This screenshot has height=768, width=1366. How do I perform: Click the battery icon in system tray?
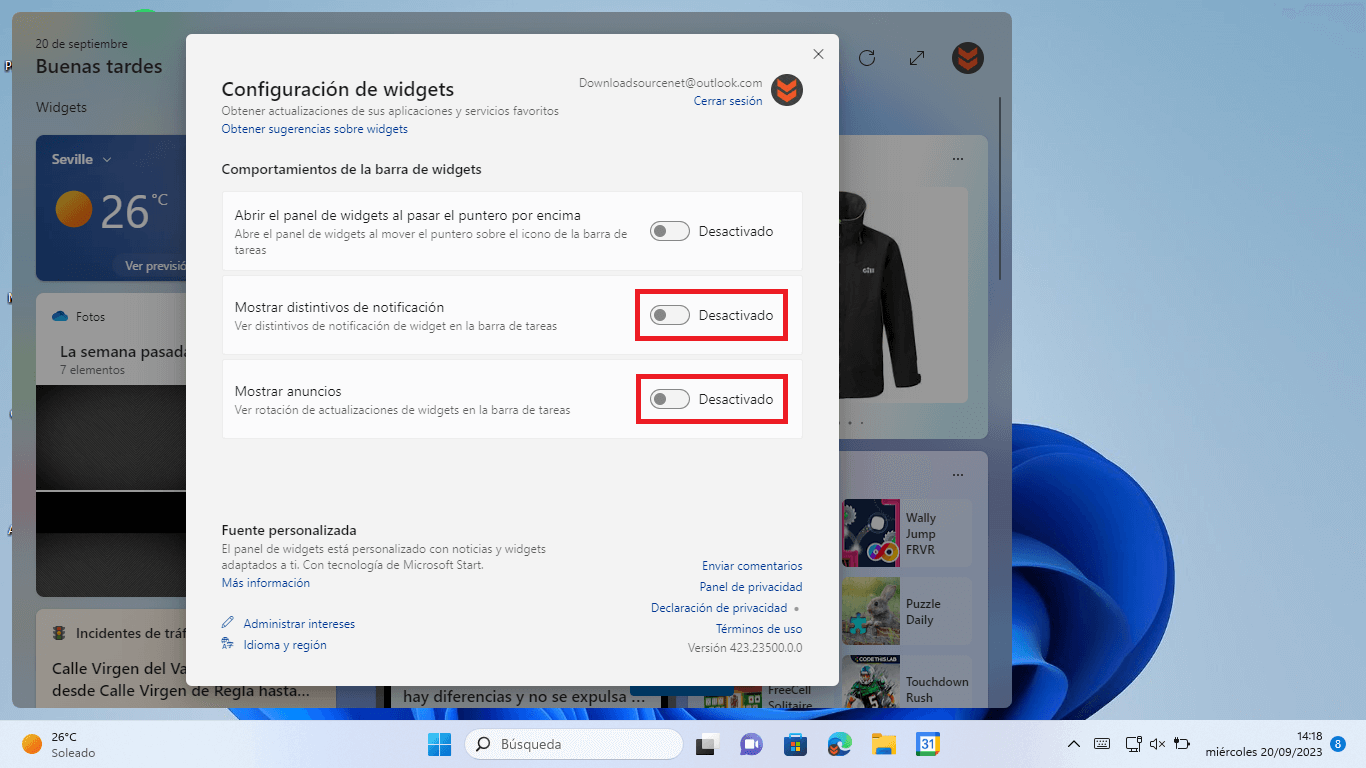pyautogui.click(x=1182, y=744)
